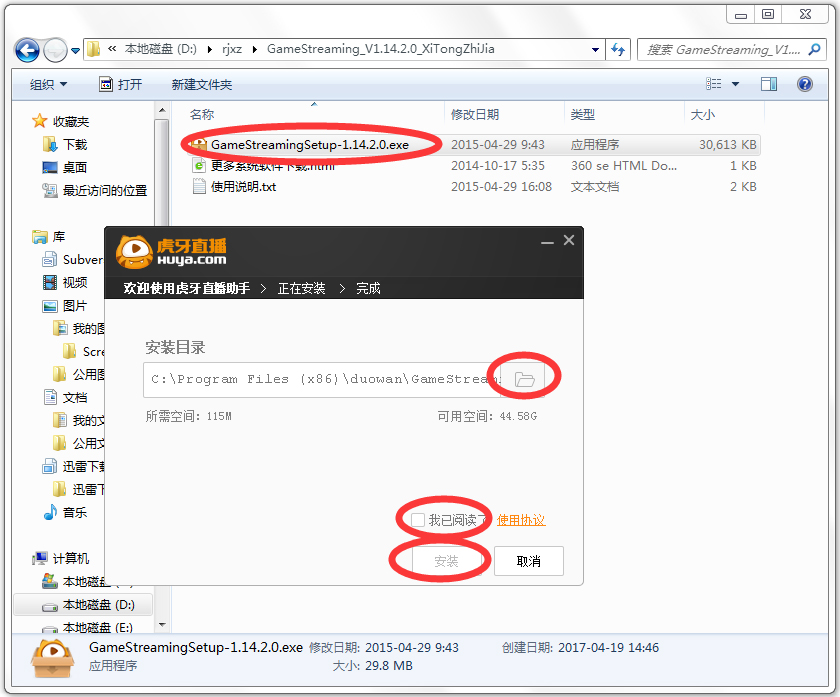Click the installation path text field
The height and width of the screenshot is (697, 840).
[321, 379]
